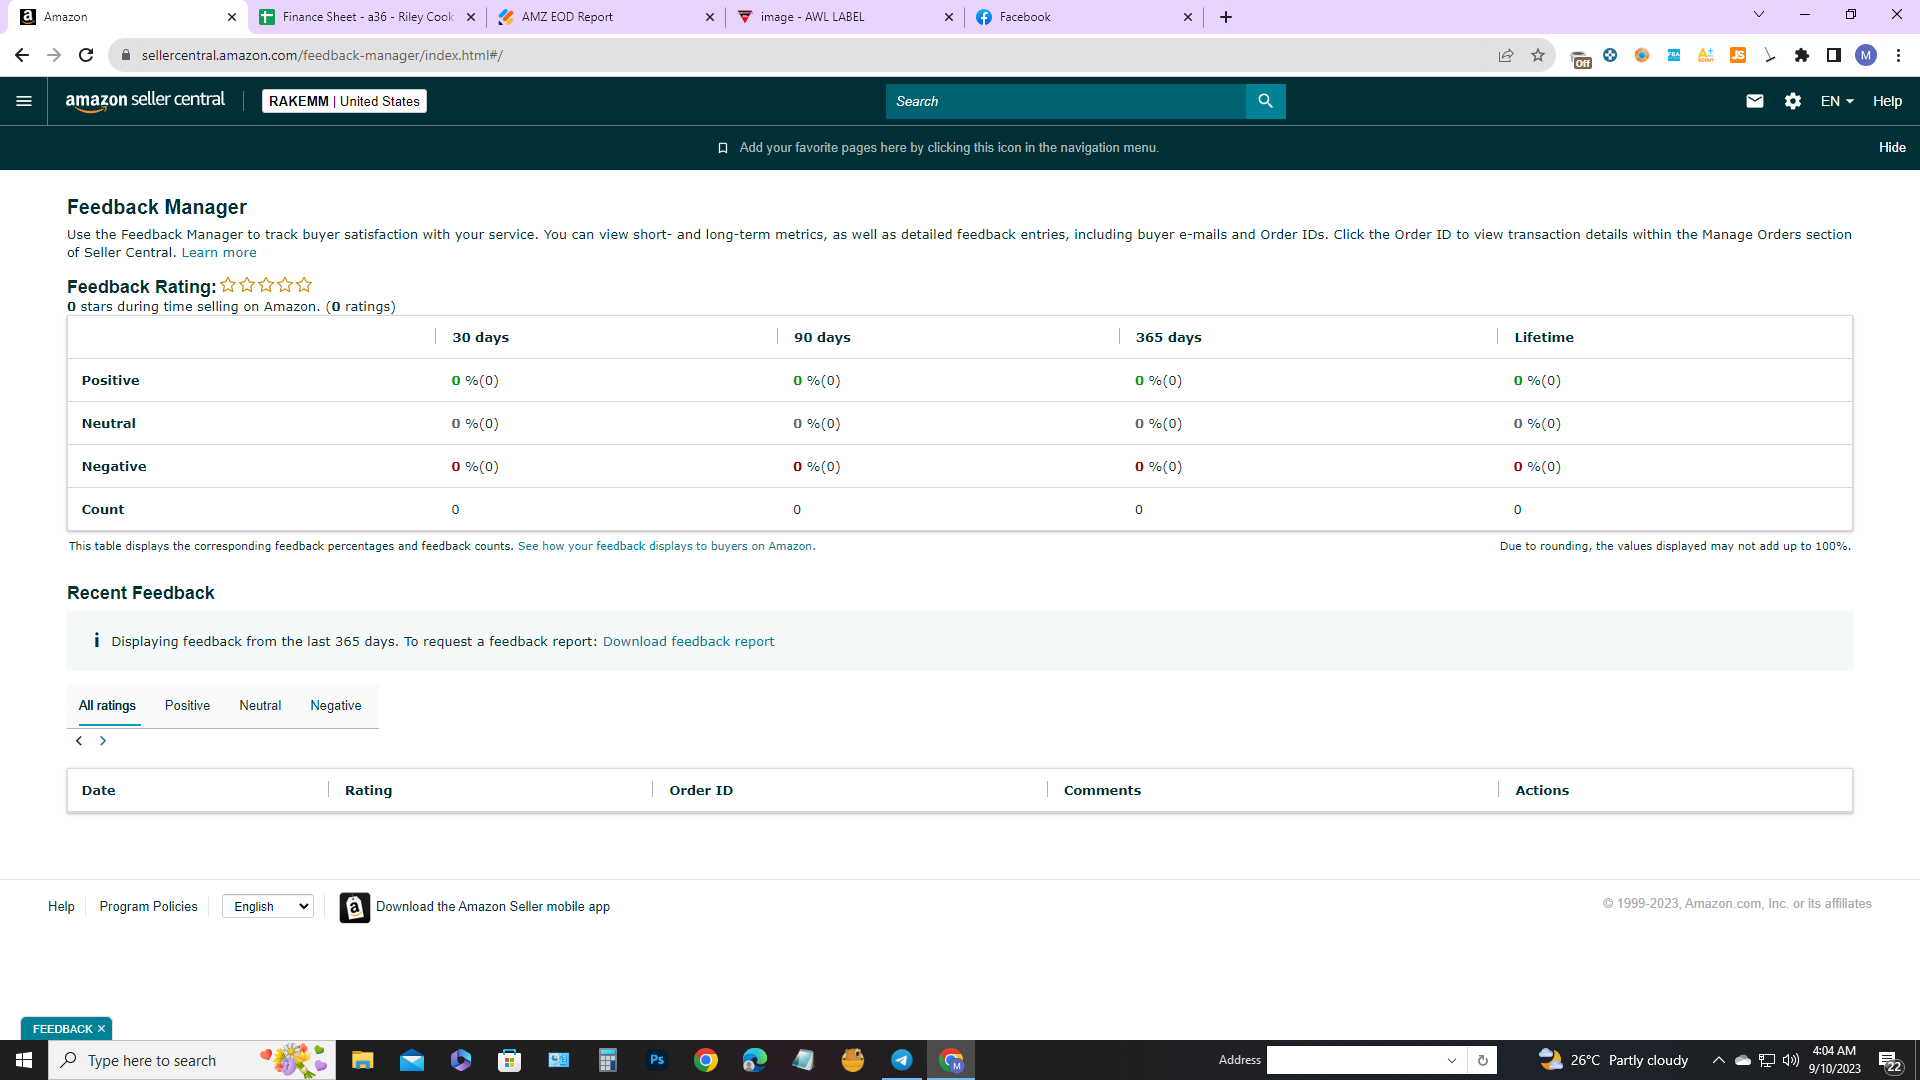Open Telegram from the taskbar

[902, 1060]
